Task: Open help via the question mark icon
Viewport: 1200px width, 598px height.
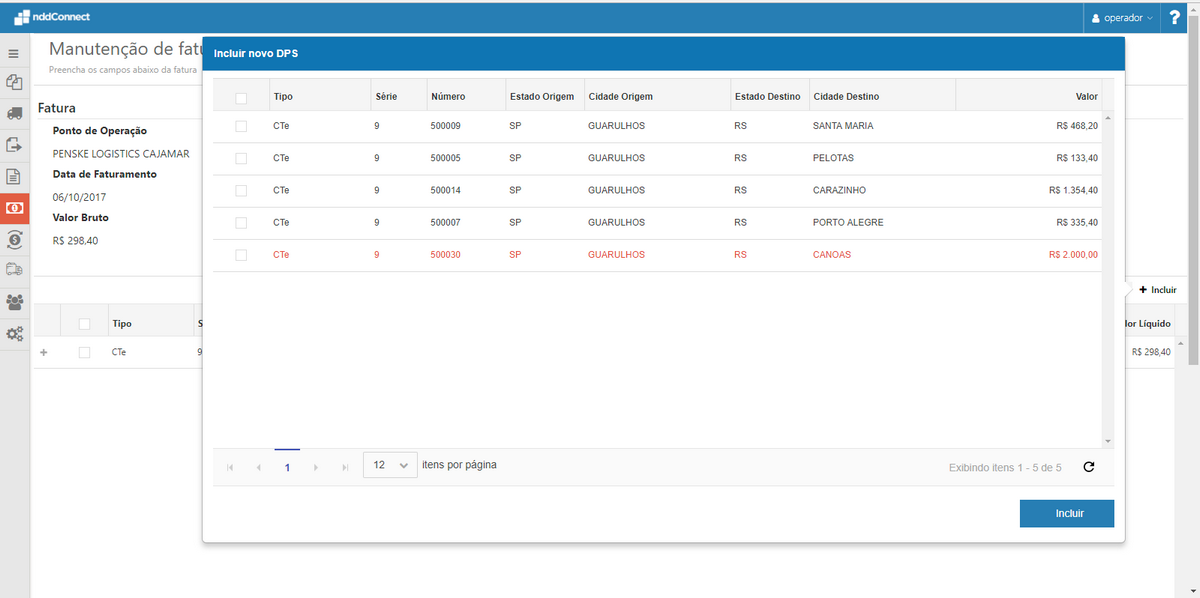Action: 1174,17
